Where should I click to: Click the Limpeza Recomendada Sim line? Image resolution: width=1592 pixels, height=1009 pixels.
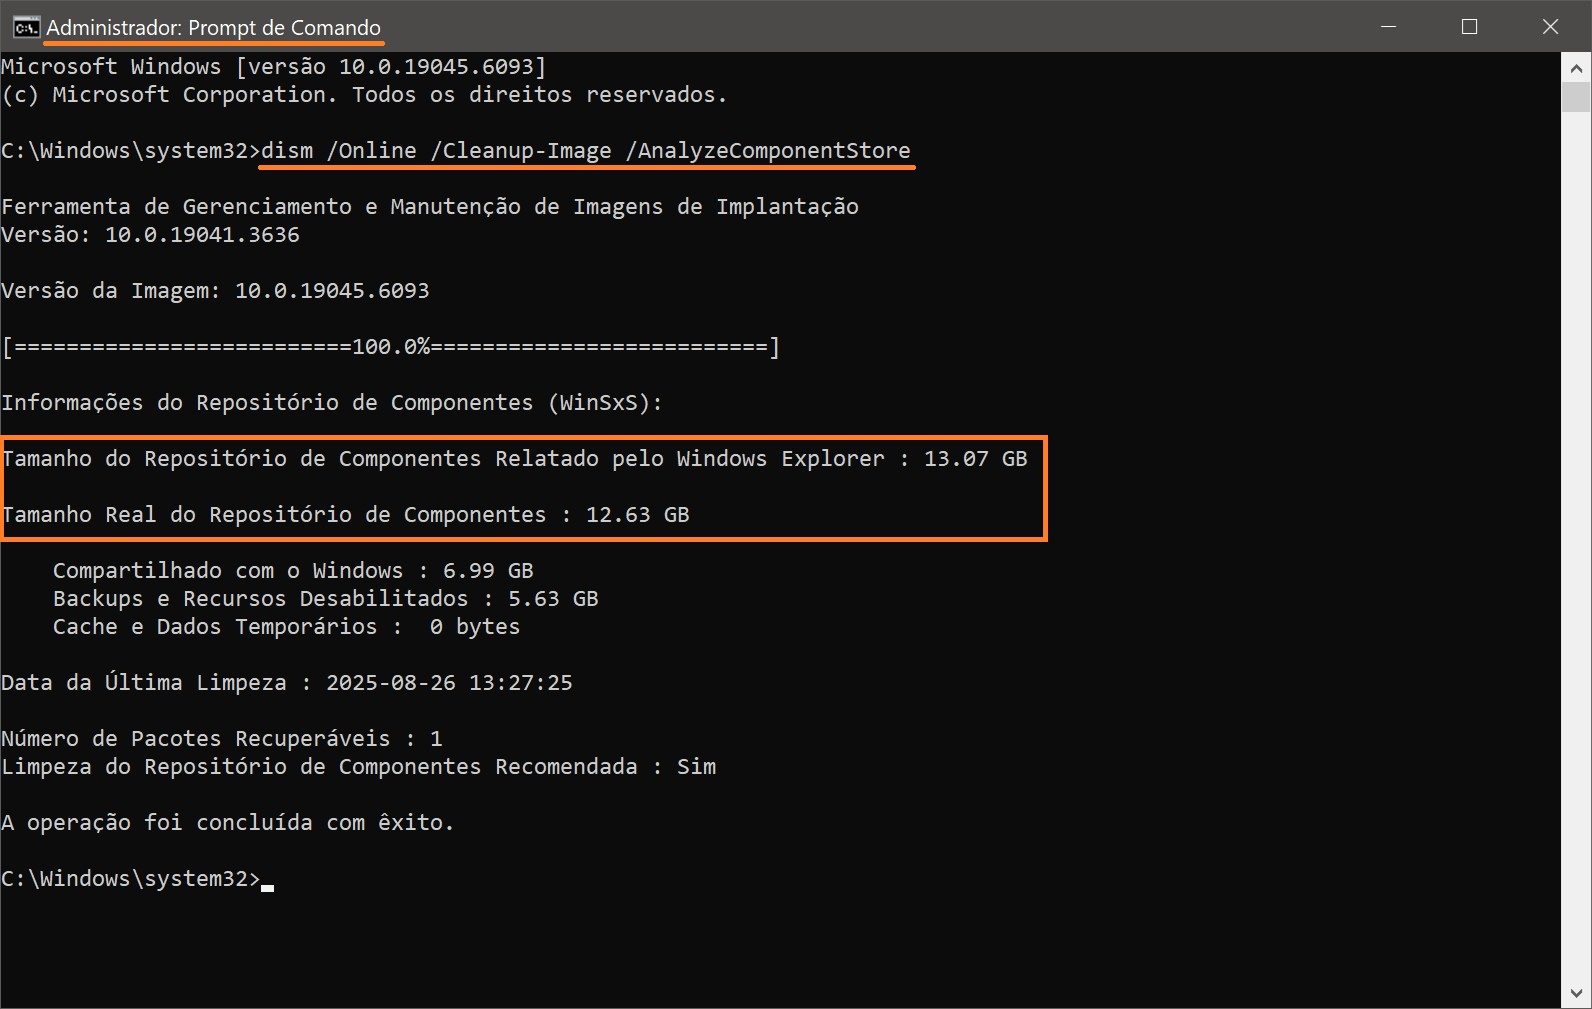click(x=358, y=767)
